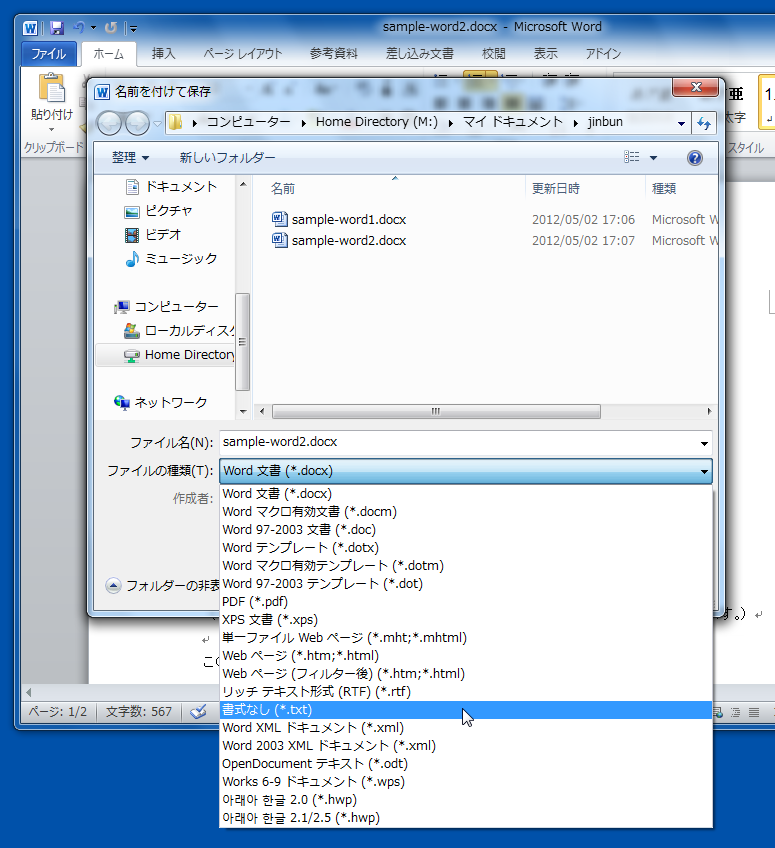
Task: Click the Help question mark icon
Action: (694, 157)
